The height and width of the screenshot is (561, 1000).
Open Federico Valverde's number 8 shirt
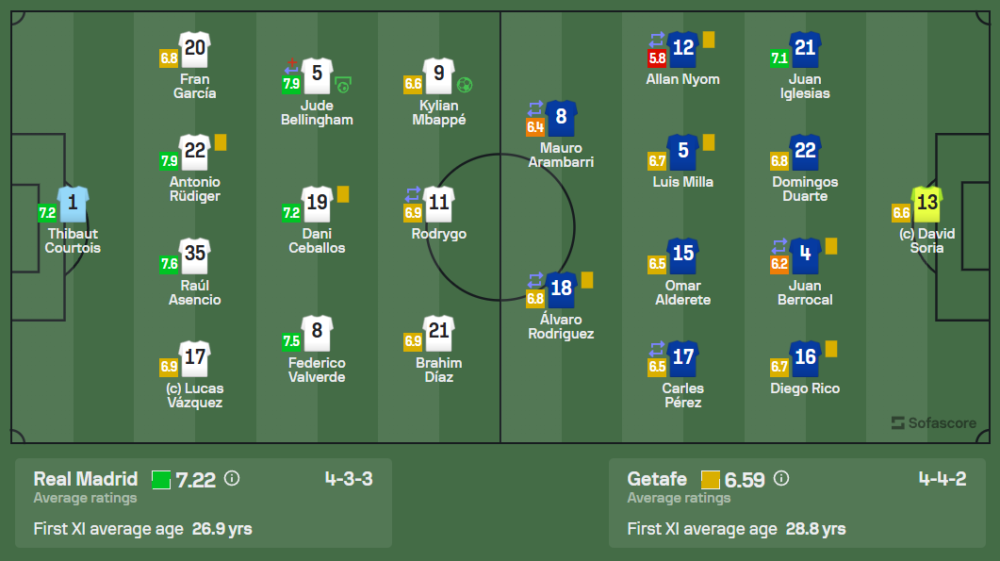click(317, 333)
